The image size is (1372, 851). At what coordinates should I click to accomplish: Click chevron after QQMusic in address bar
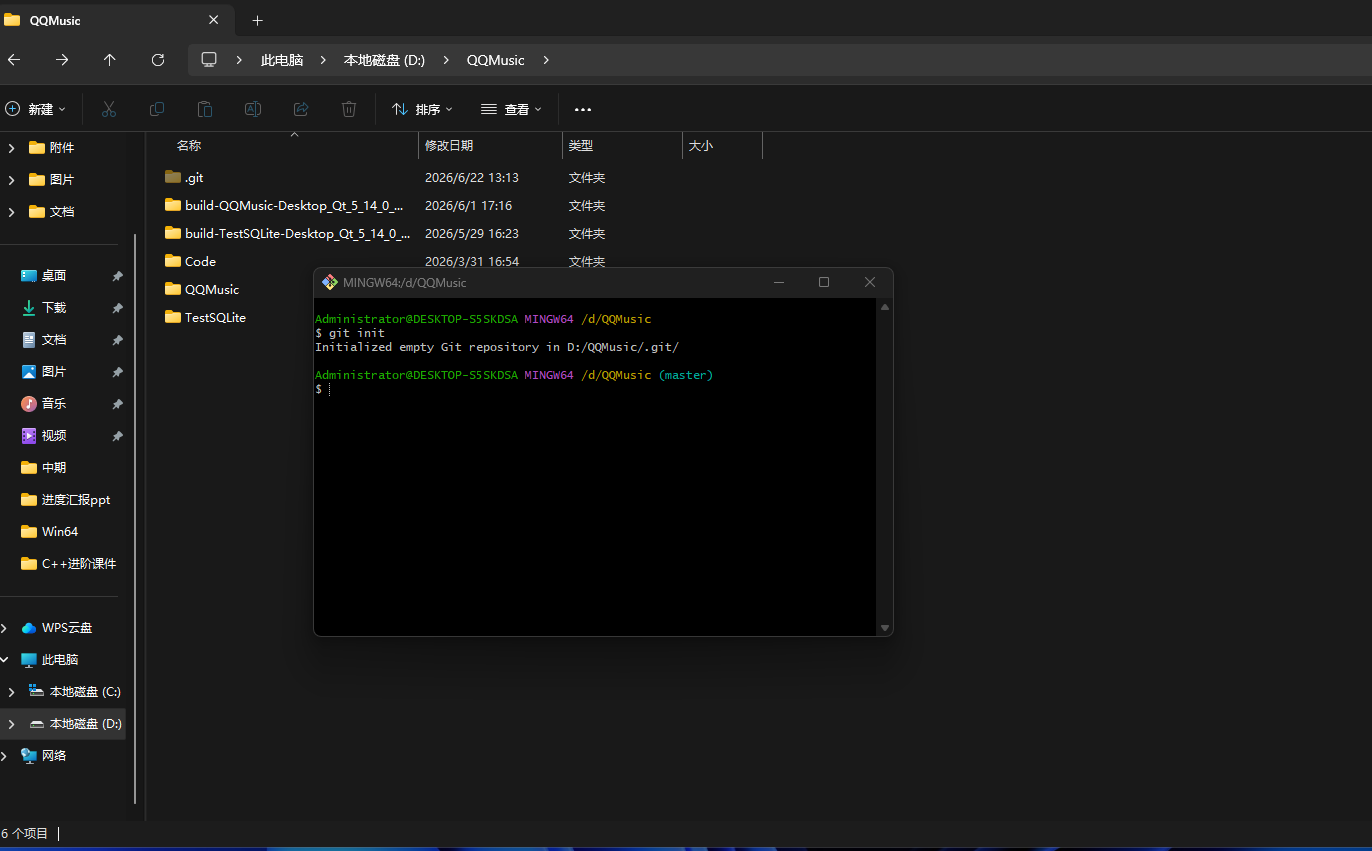coord(546,60)
